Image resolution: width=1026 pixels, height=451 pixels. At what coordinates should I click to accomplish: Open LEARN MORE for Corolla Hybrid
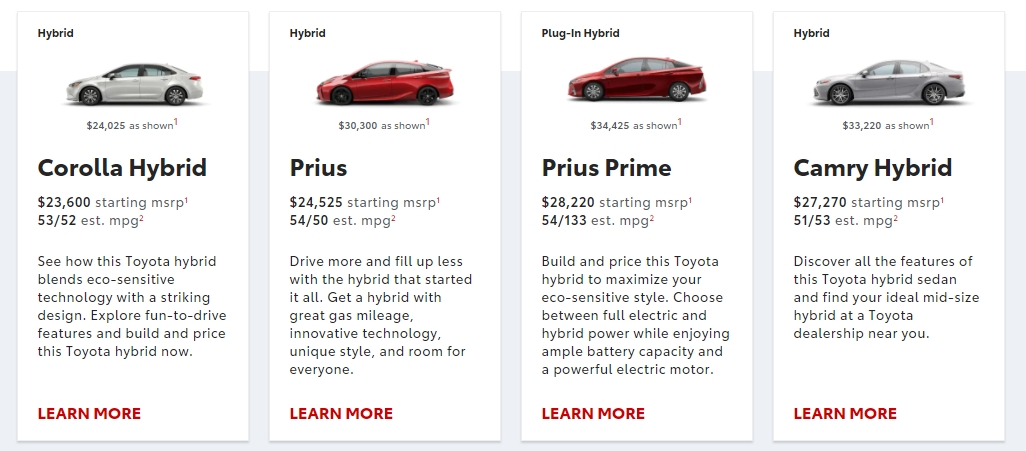[89, 414]
